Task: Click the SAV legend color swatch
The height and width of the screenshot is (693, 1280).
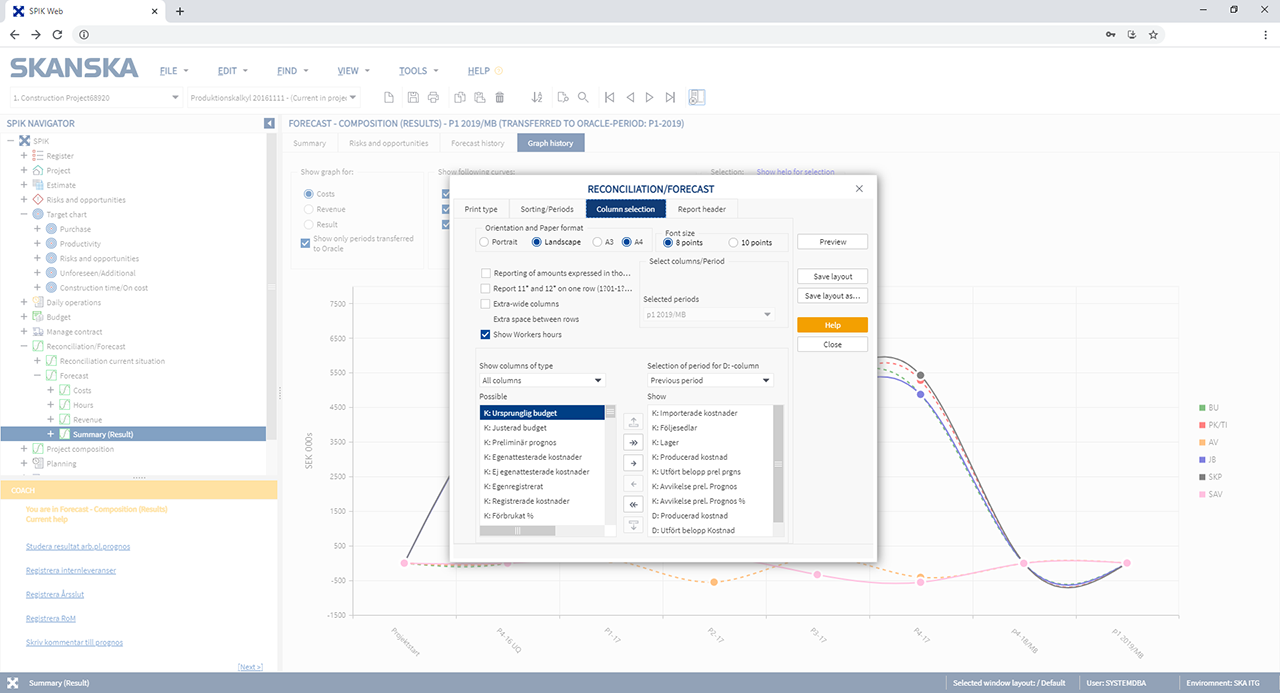Action: 1202,494
